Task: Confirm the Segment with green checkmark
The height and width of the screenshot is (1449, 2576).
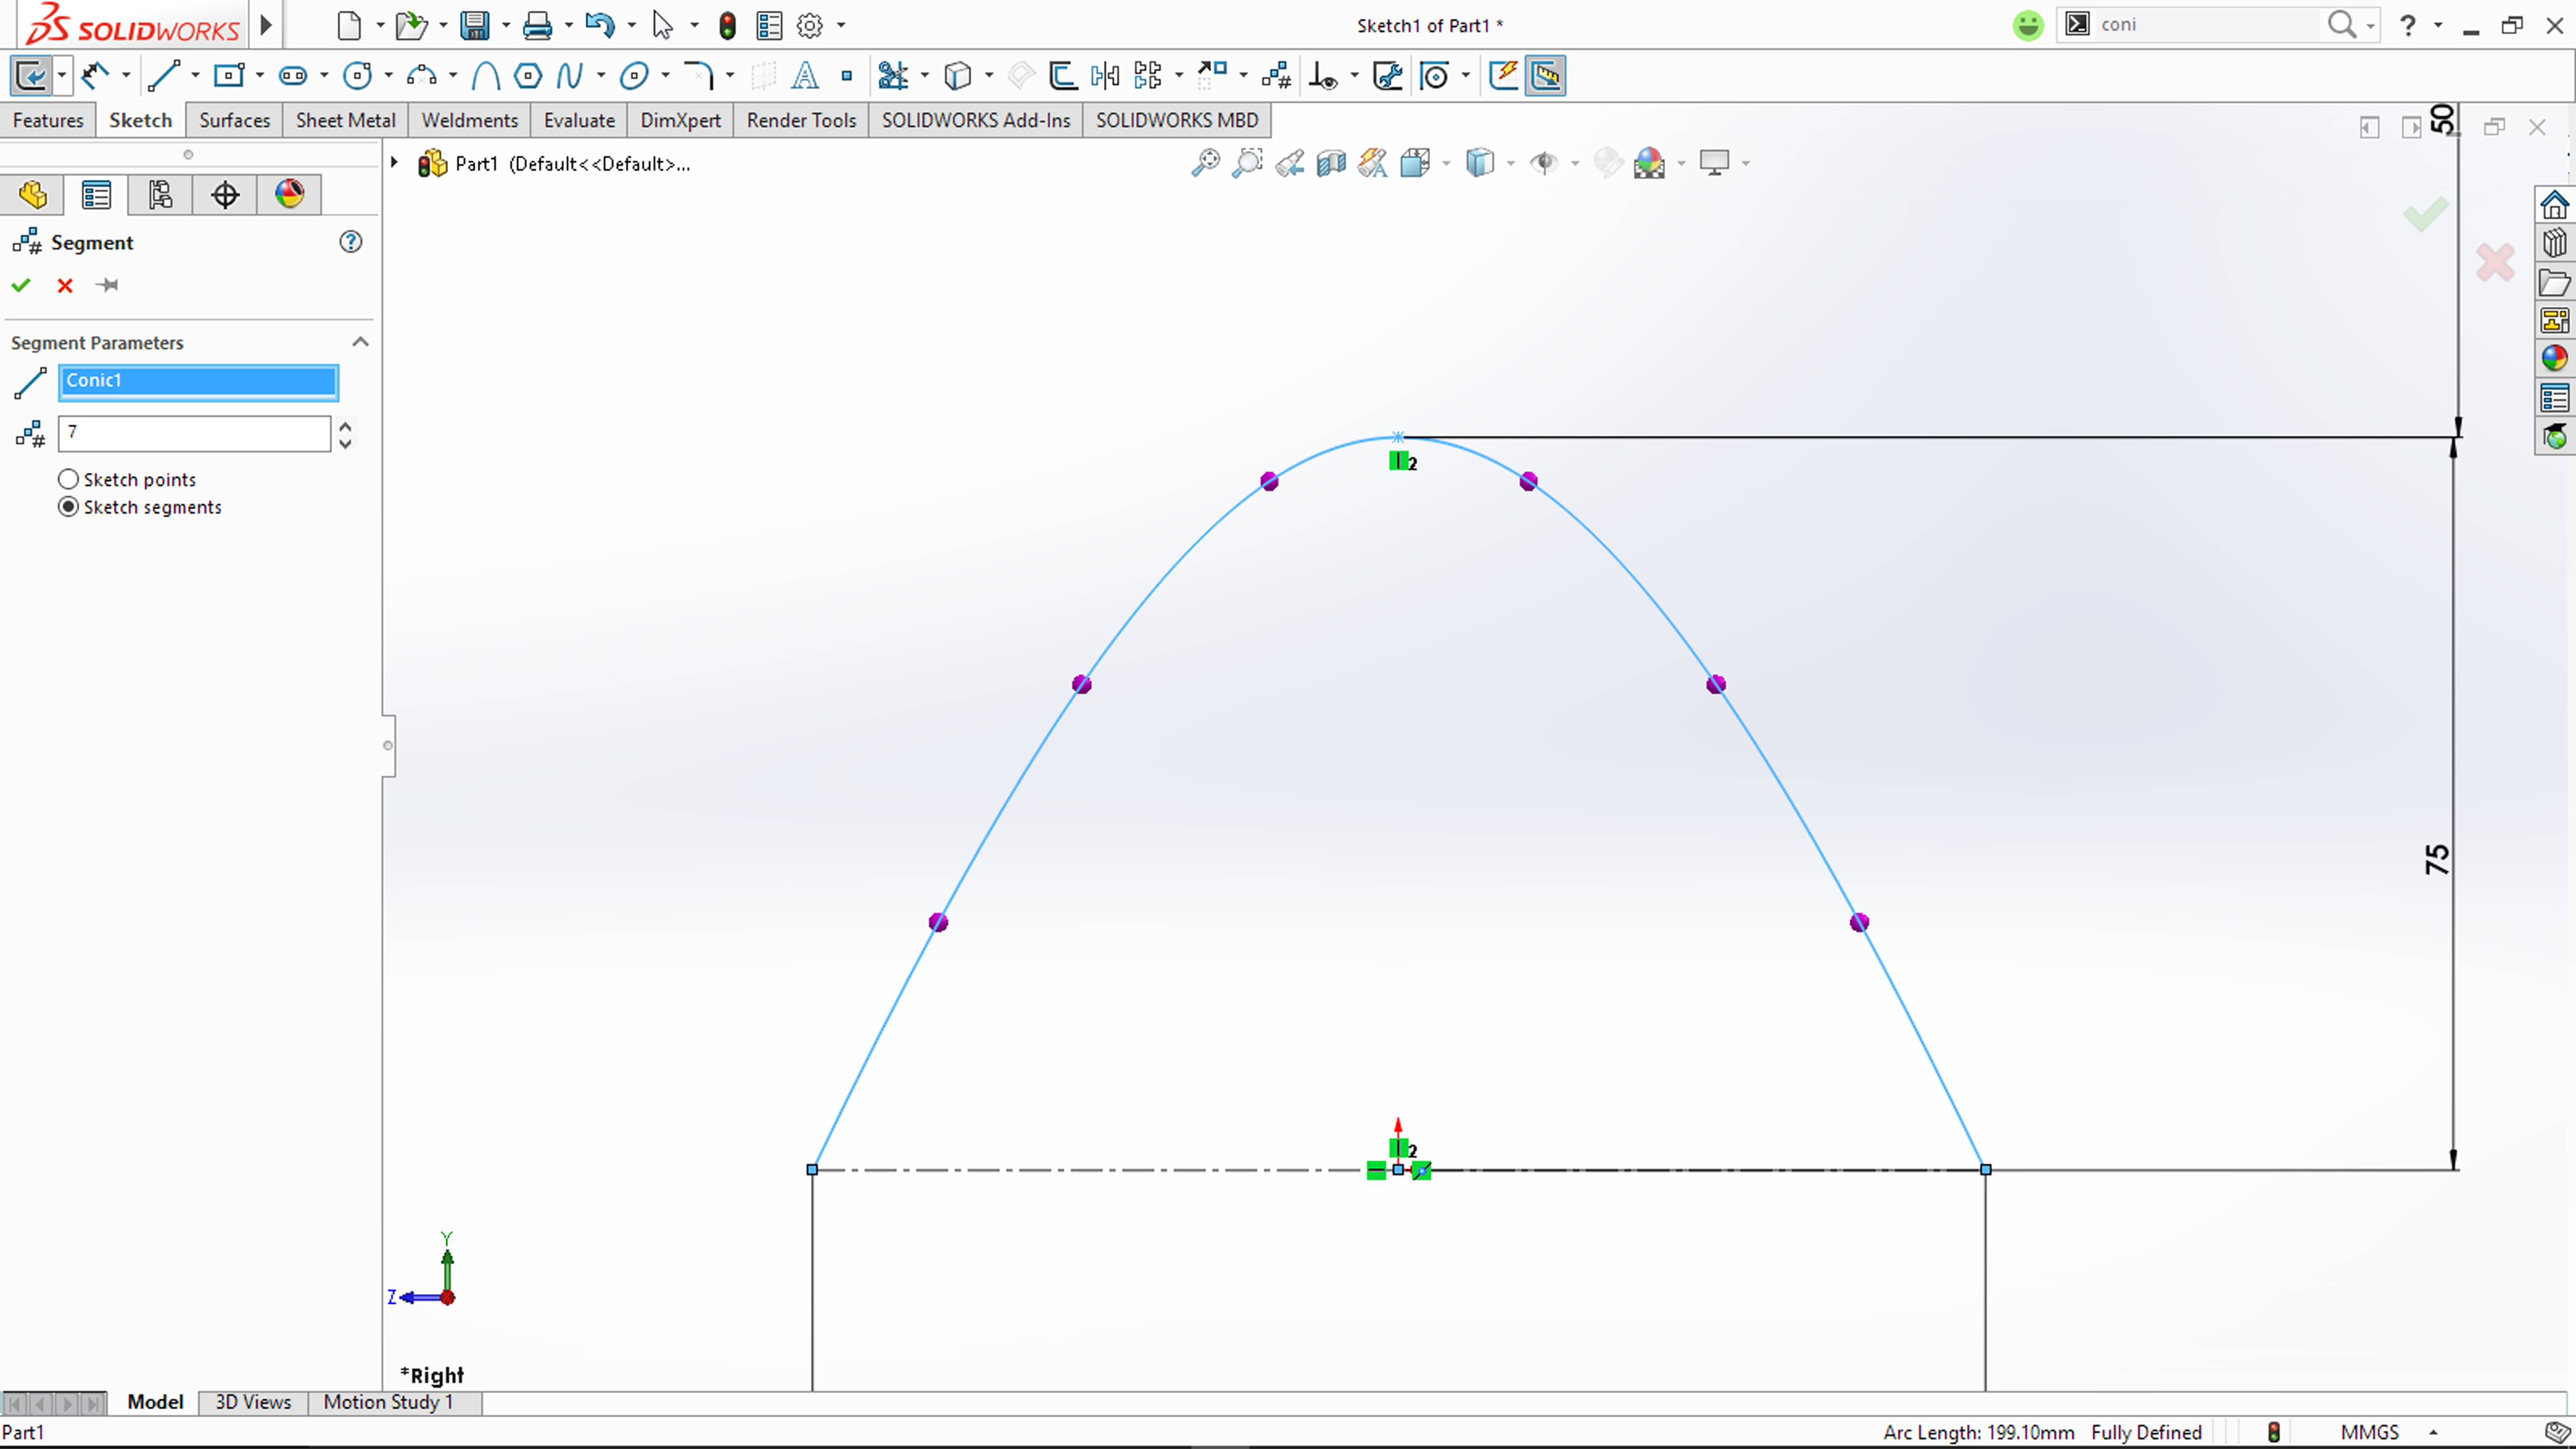Action: point(21,285)
